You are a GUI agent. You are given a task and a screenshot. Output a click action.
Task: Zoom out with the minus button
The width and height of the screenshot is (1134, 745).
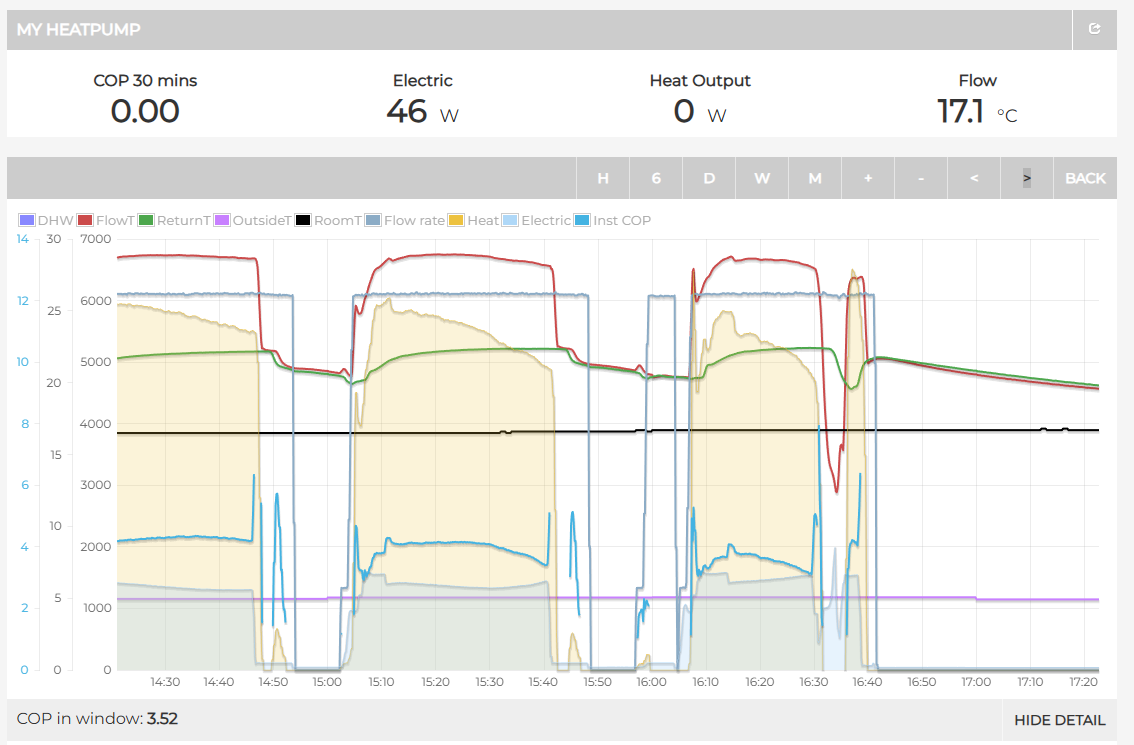coord(921,178)
